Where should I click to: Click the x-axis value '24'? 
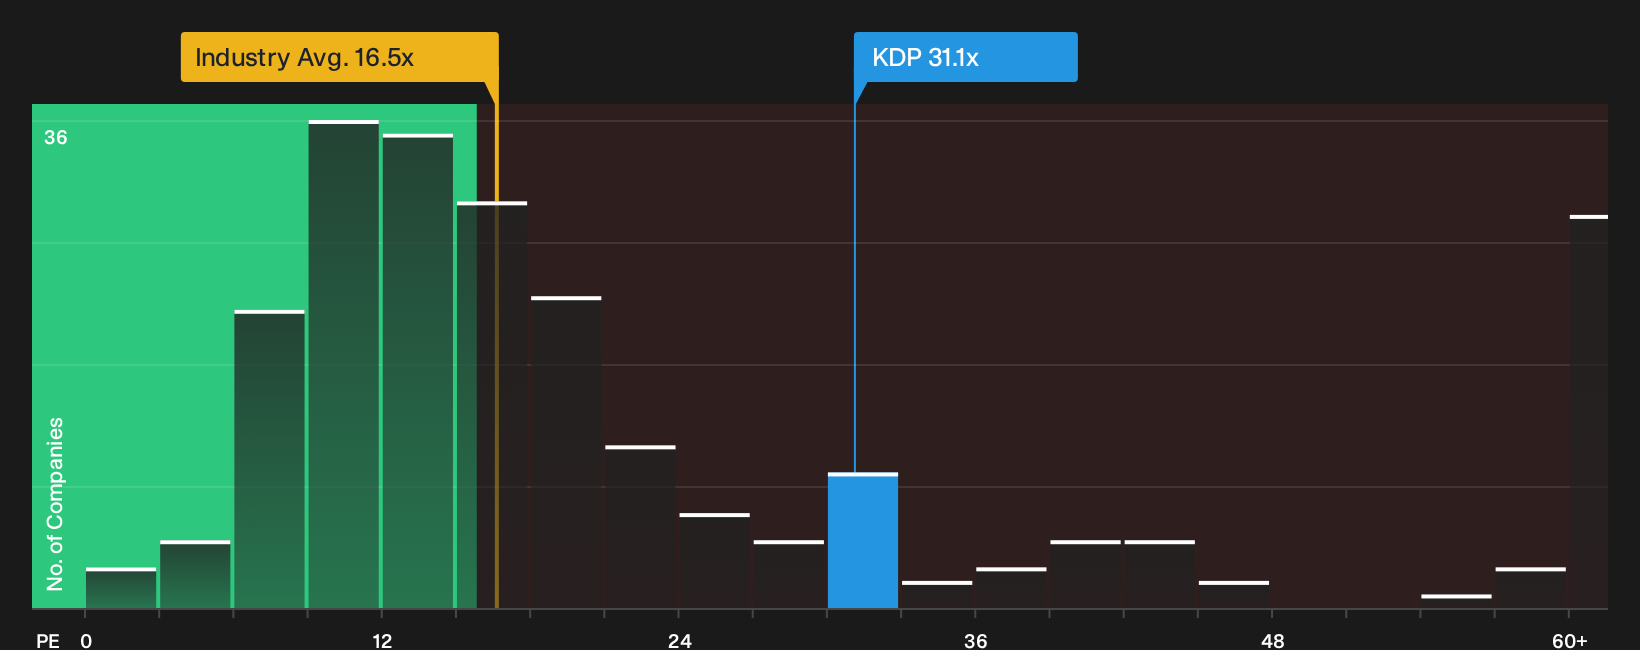[679, 640]
